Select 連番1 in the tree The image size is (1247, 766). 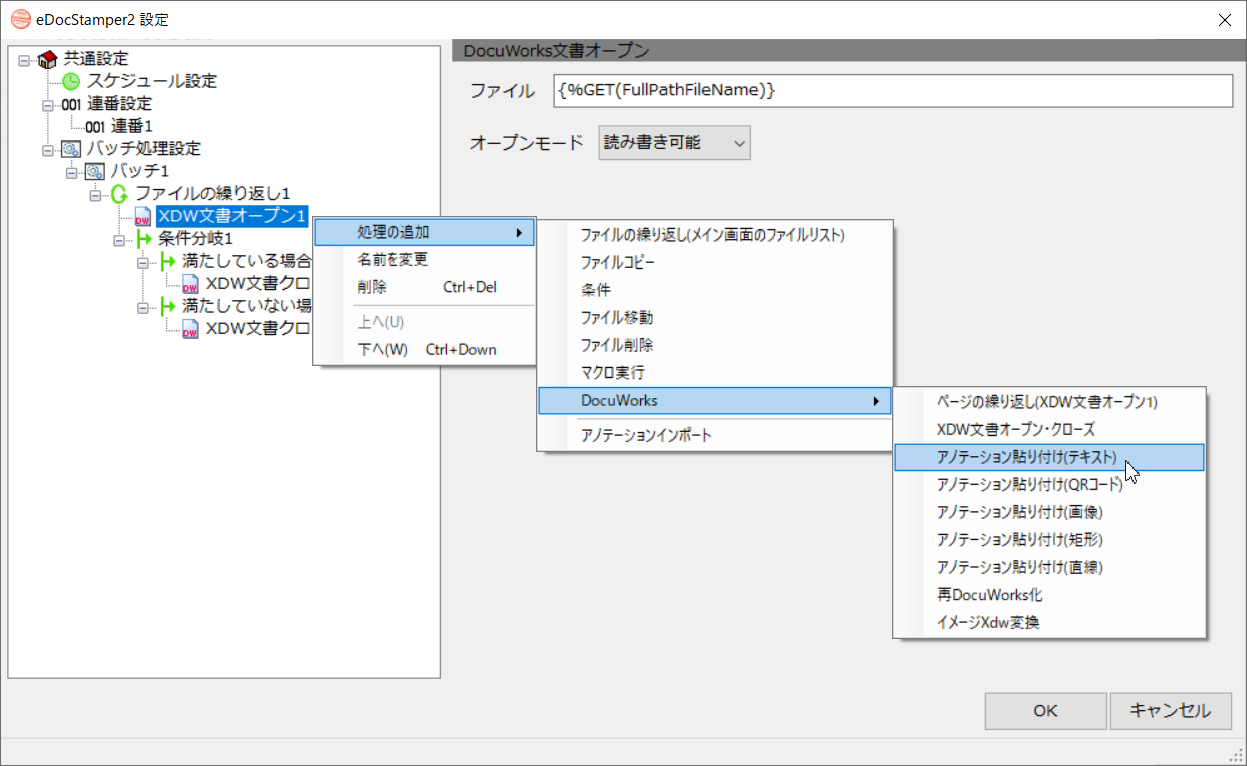point(131,126)
